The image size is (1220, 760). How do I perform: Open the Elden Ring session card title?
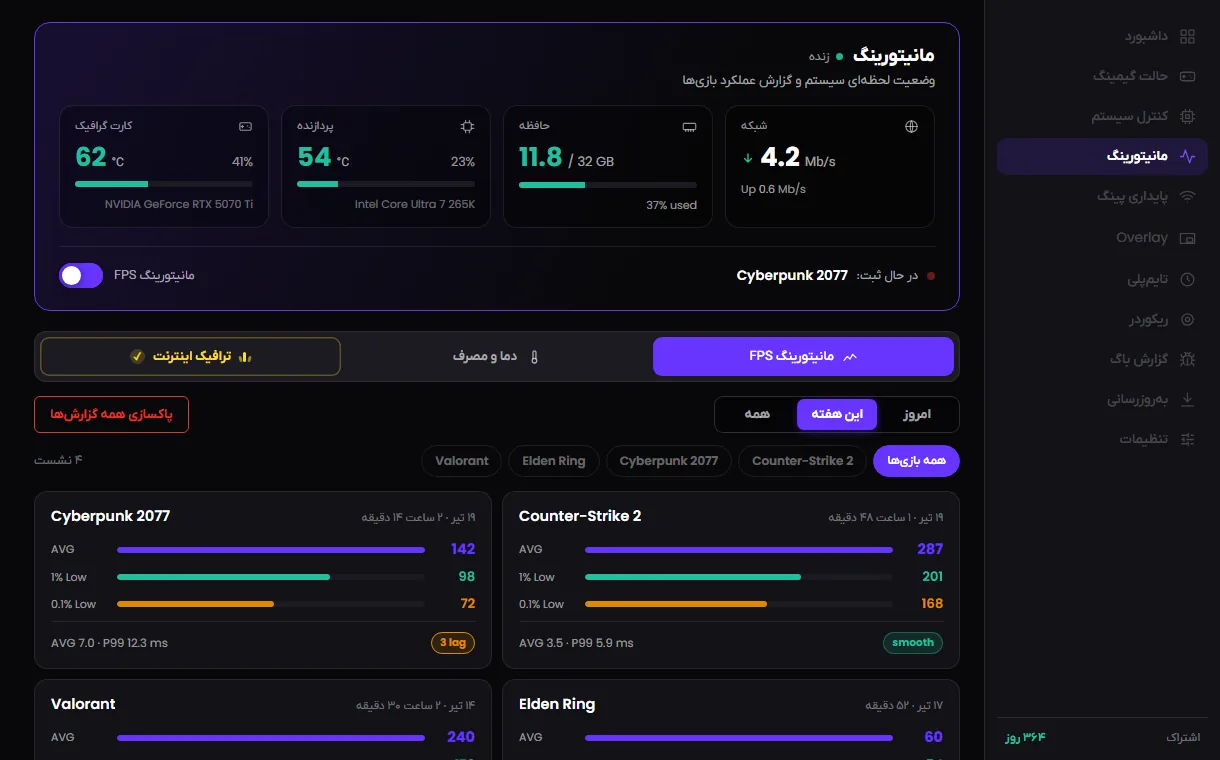pos(557,704)
